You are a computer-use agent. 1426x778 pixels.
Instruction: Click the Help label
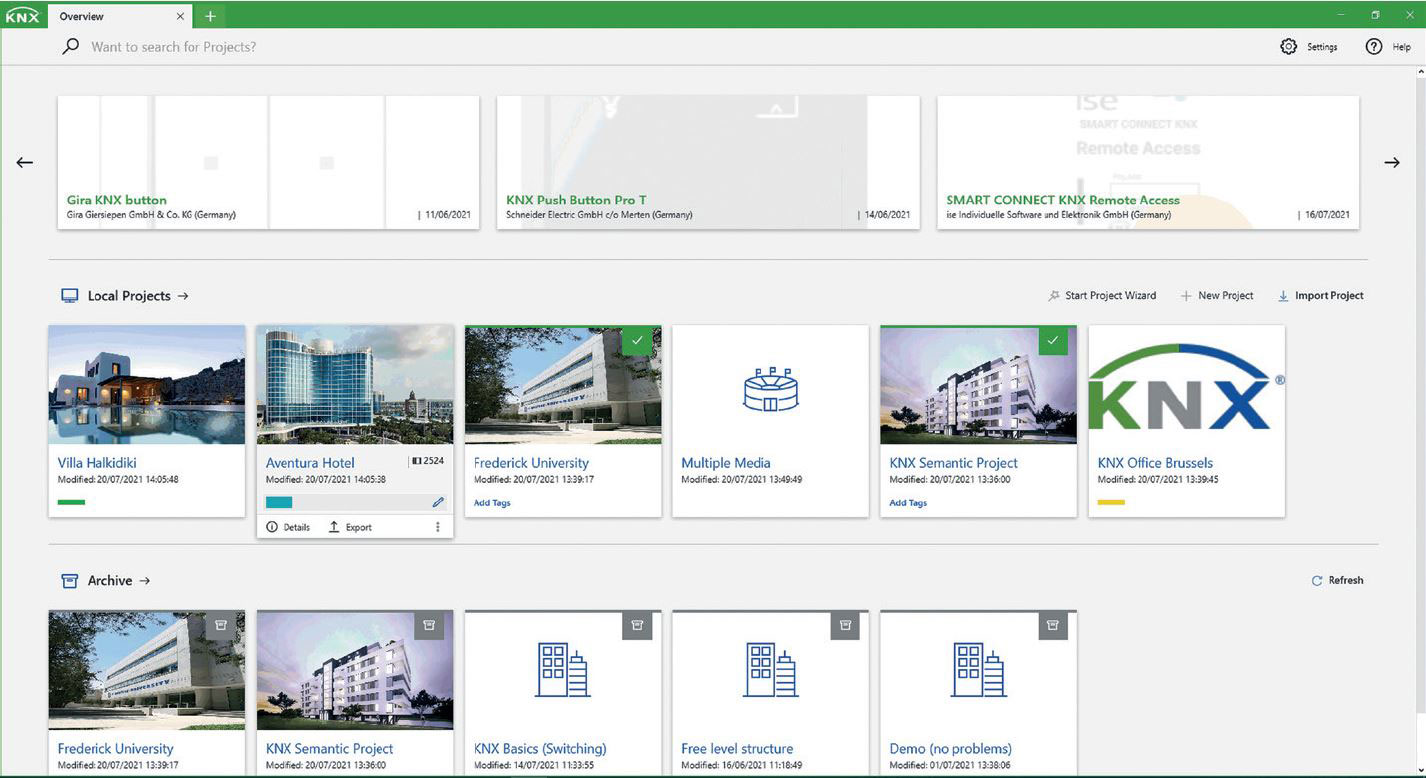pyautogui.click(x=1402, y=47)
